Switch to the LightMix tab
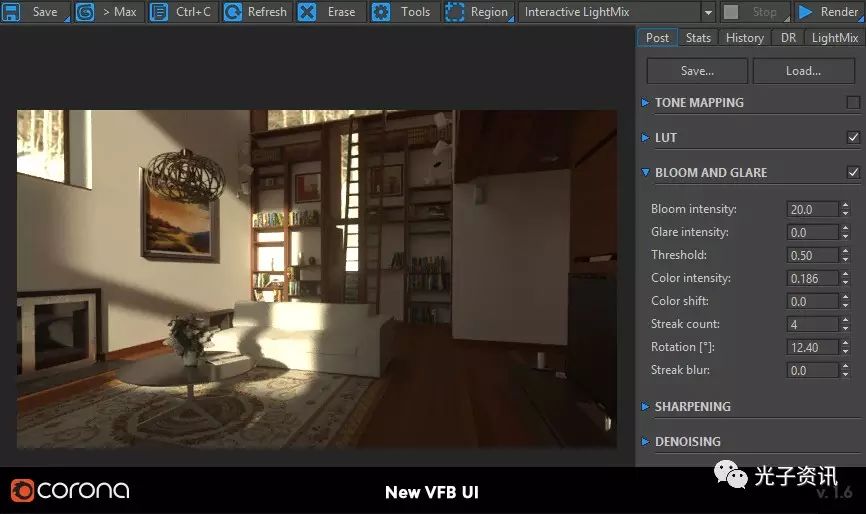 835,38
